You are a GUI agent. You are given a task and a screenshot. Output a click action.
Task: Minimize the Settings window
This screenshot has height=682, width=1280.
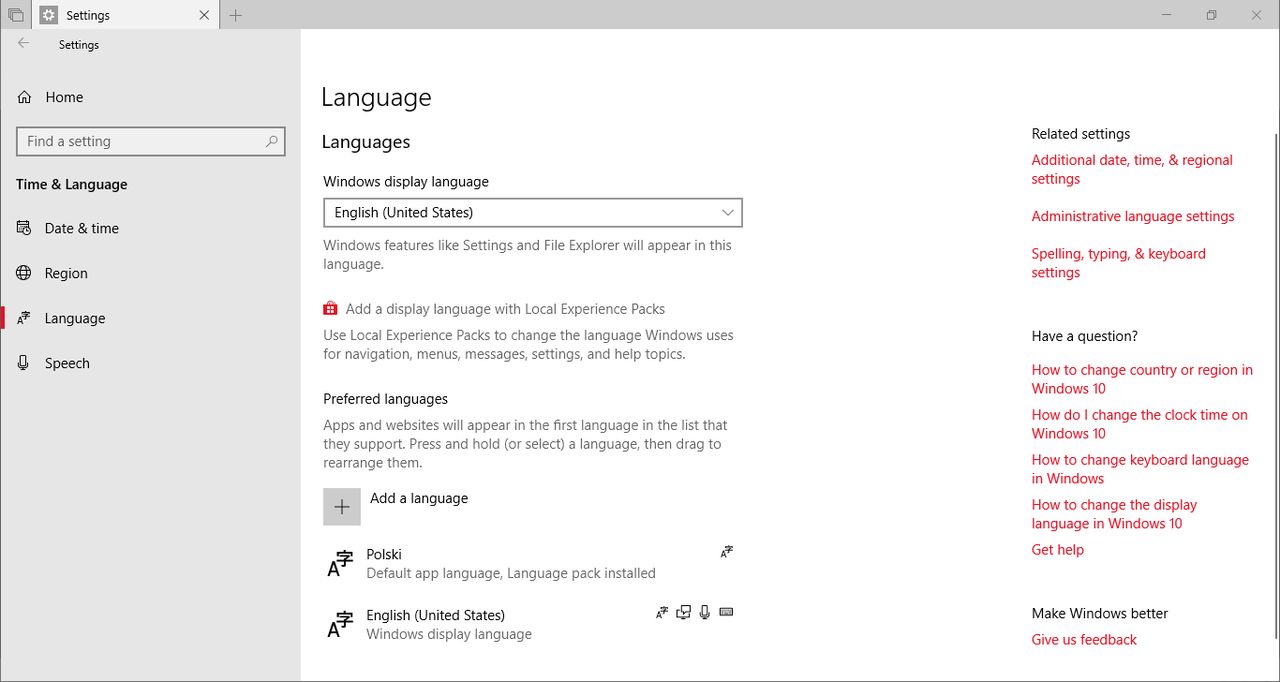point(1166,15)
